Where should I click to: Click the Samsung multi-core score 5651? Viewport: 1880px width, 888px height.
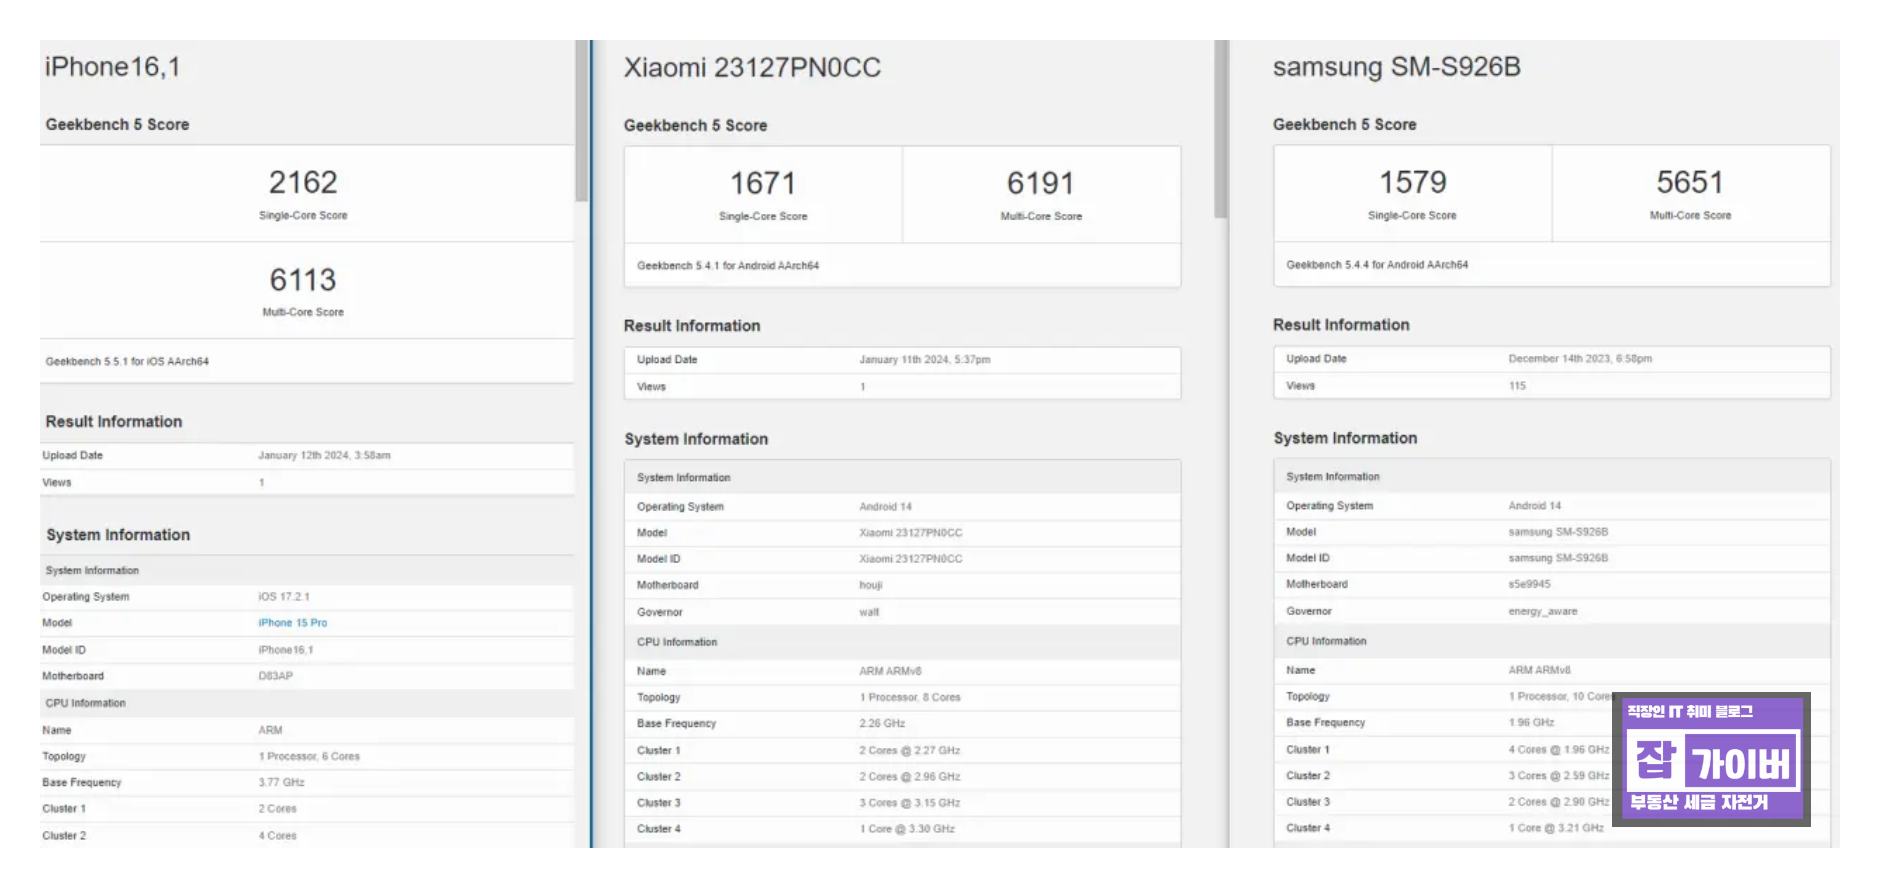(1690, 182)
